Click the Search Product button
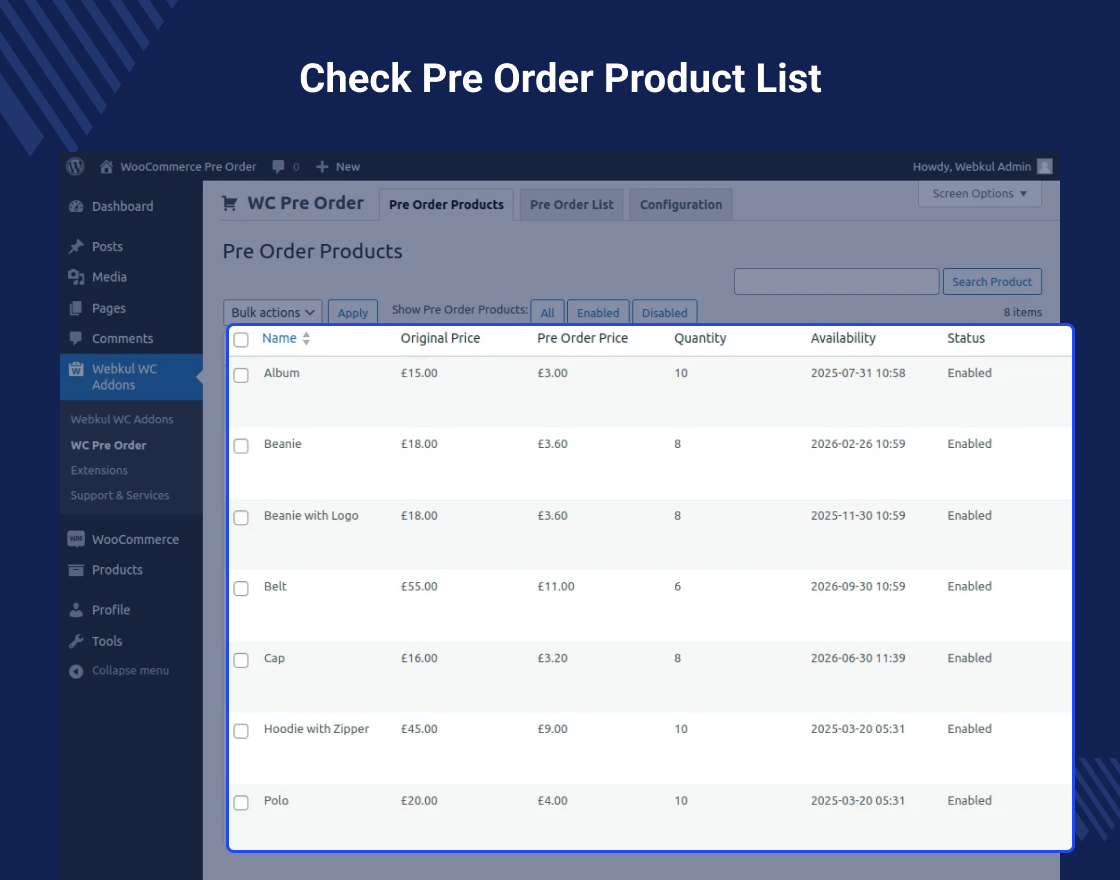The width and height of the screenshot is (1120, 880). [x=992, y=281]
